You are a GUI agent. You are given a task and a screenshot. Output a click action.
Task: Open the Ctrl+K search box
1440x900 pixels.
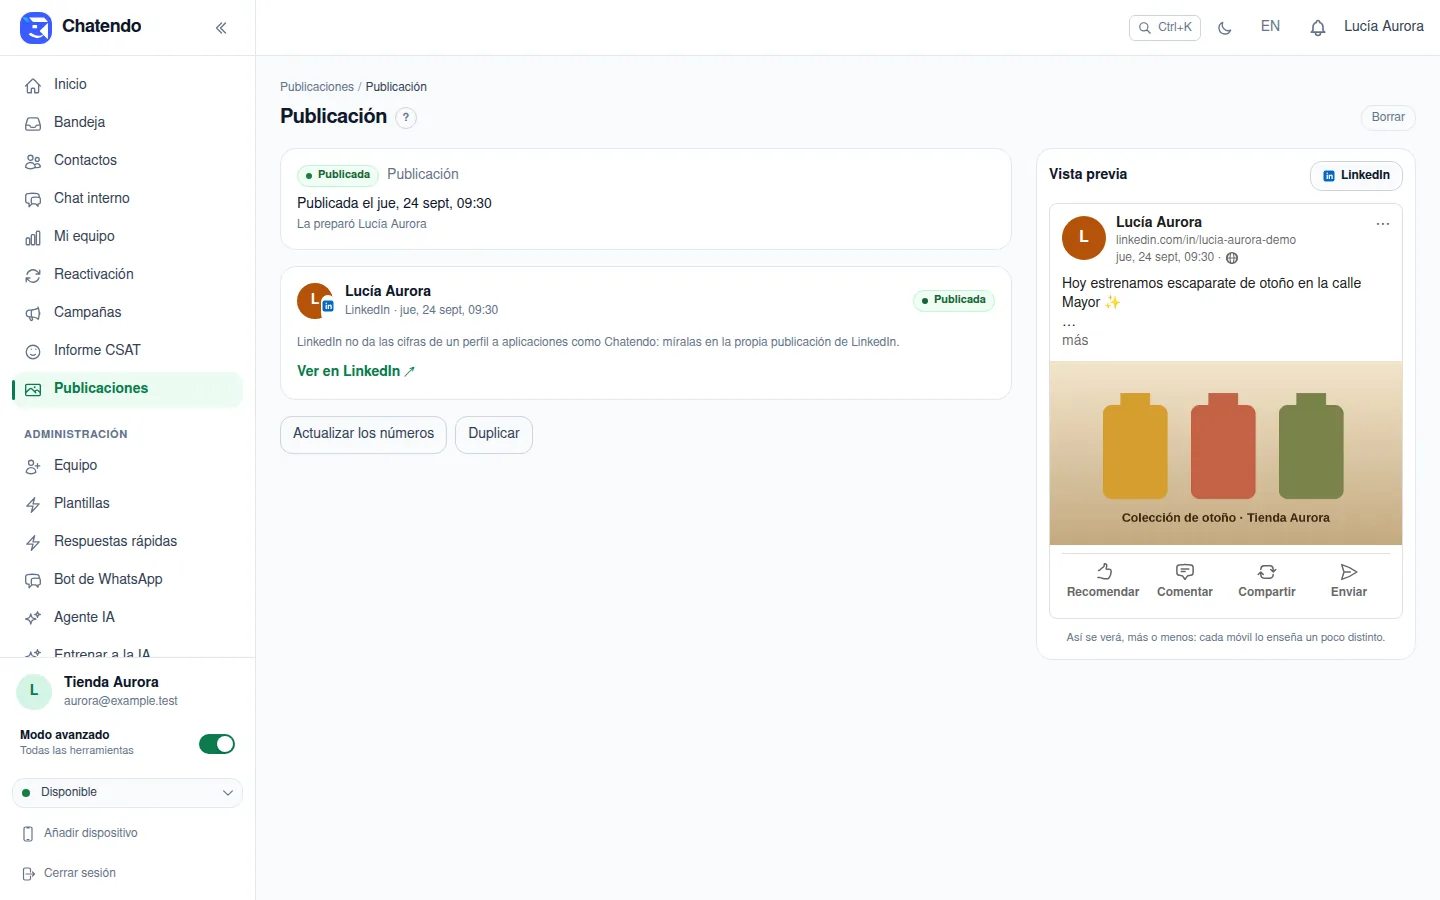(x=1165, y=28)
